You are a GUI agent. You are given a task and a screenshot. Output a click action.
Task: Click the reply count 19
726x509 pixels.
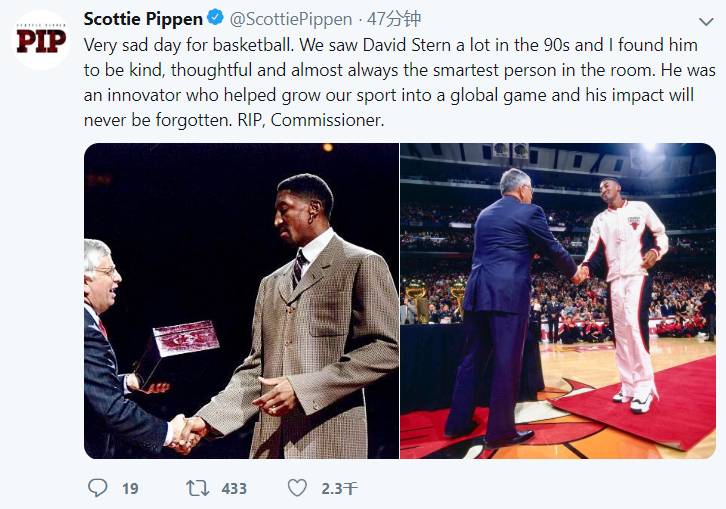pos(130,489)
